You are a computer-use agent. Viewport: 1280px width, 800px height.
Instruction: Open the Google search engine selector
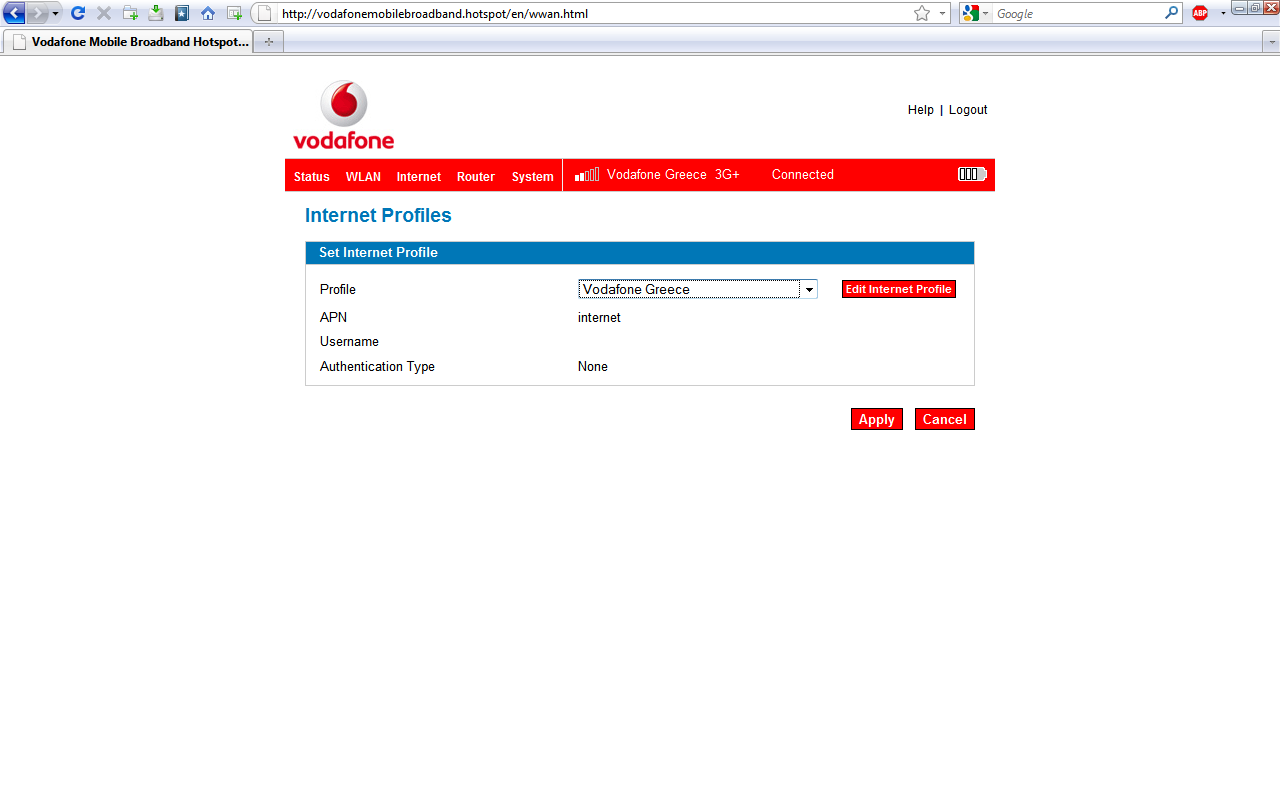976,14
